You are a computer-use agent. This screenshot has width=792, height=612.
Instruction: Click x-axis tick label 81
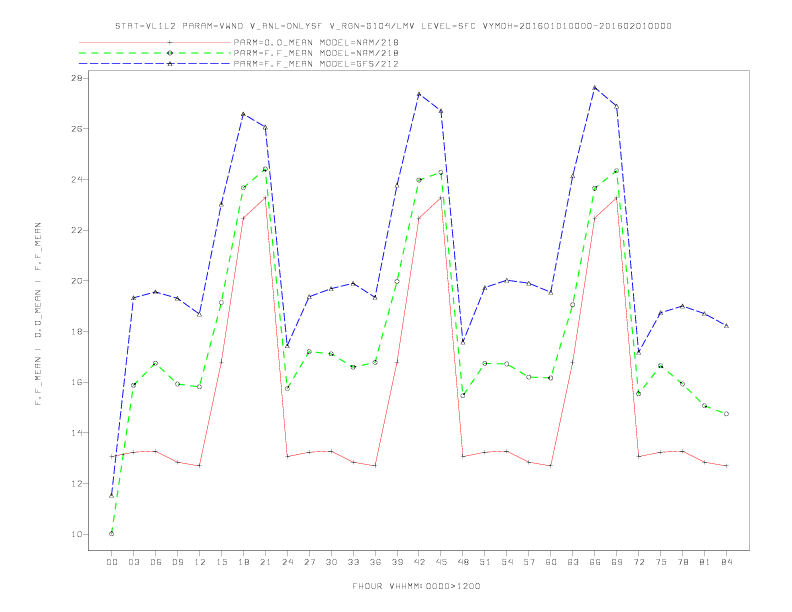point(705,562)
